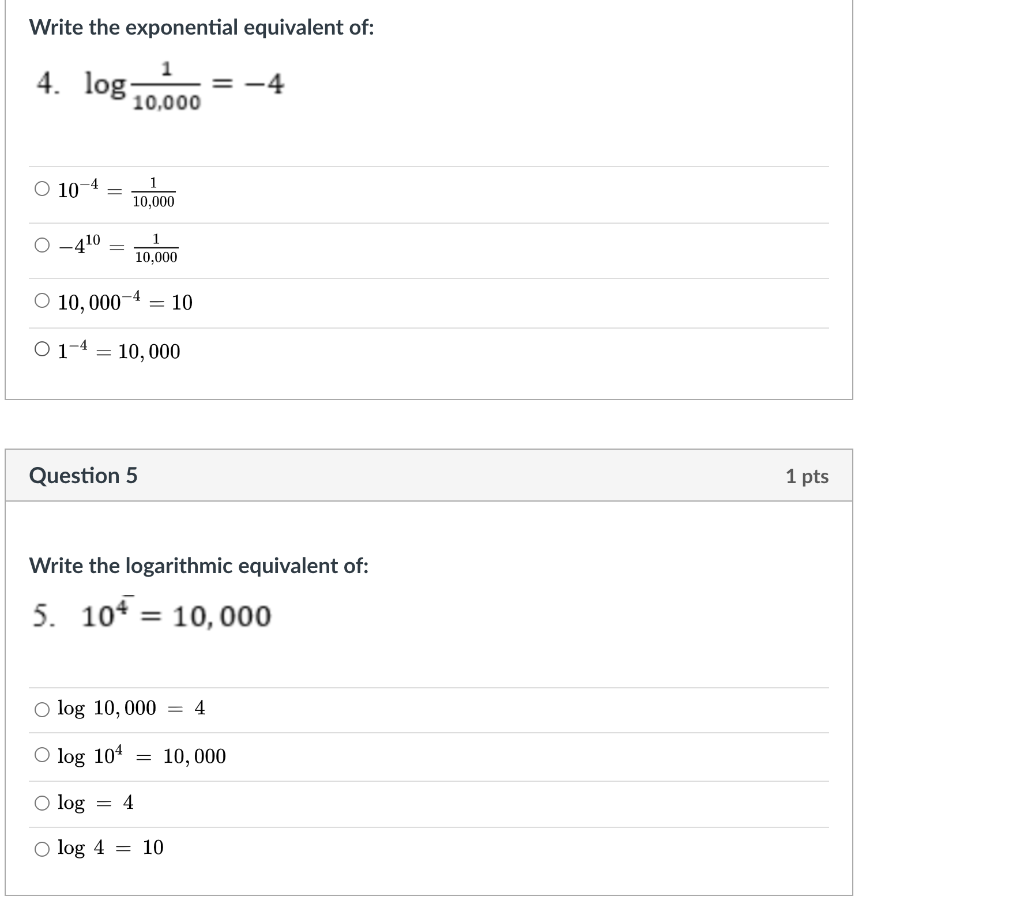The image size is (1024, 904).
Task: Select the answer 10^-4 = 1/10,000
Action: point(41,189)
